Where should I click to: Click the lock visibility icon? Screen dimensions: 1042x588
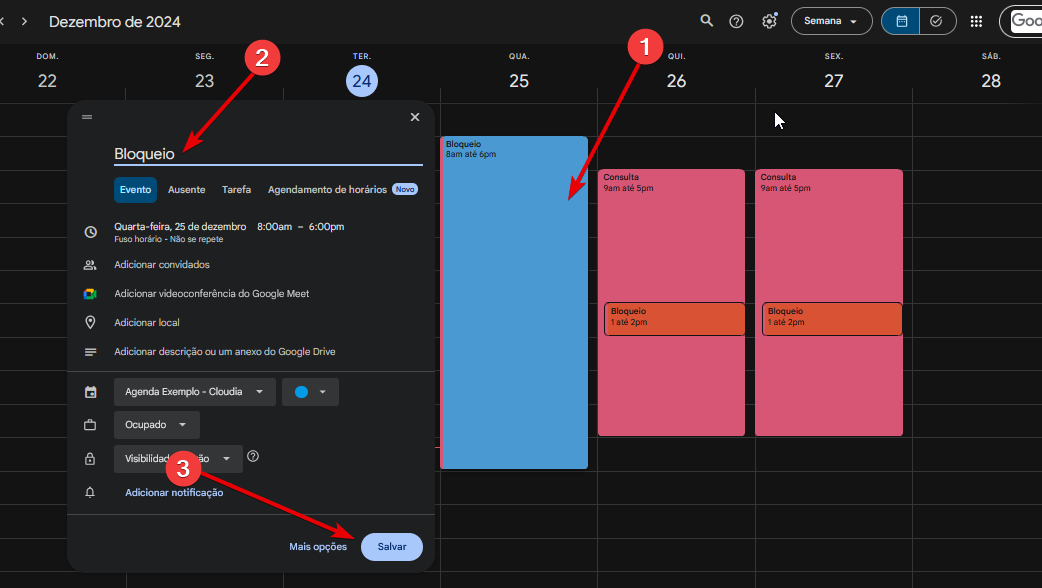pyautogui.click(x=90, y=458)
